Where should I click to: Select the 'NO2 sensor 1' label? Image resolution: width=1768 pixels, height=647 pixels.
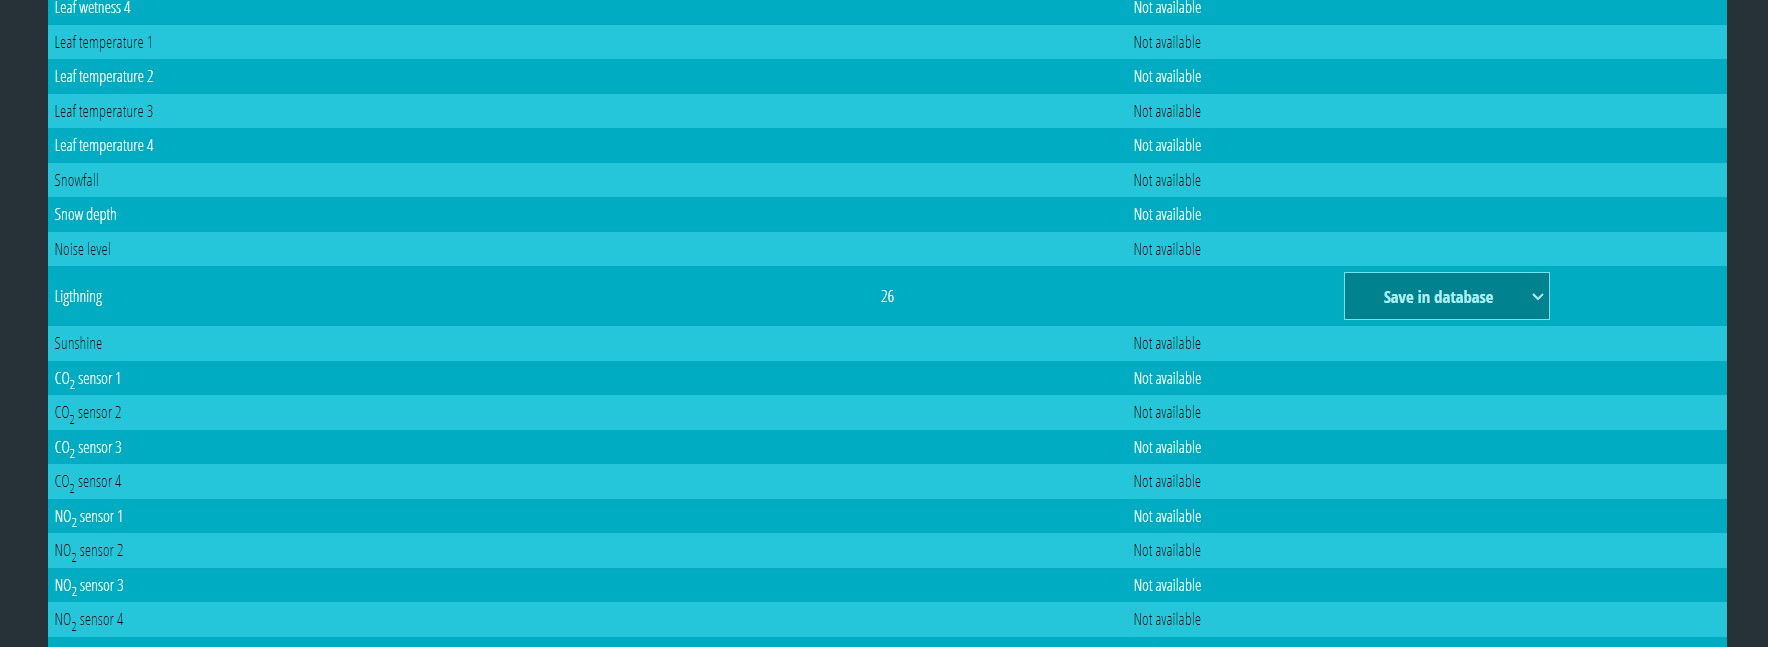click(89, 517)
